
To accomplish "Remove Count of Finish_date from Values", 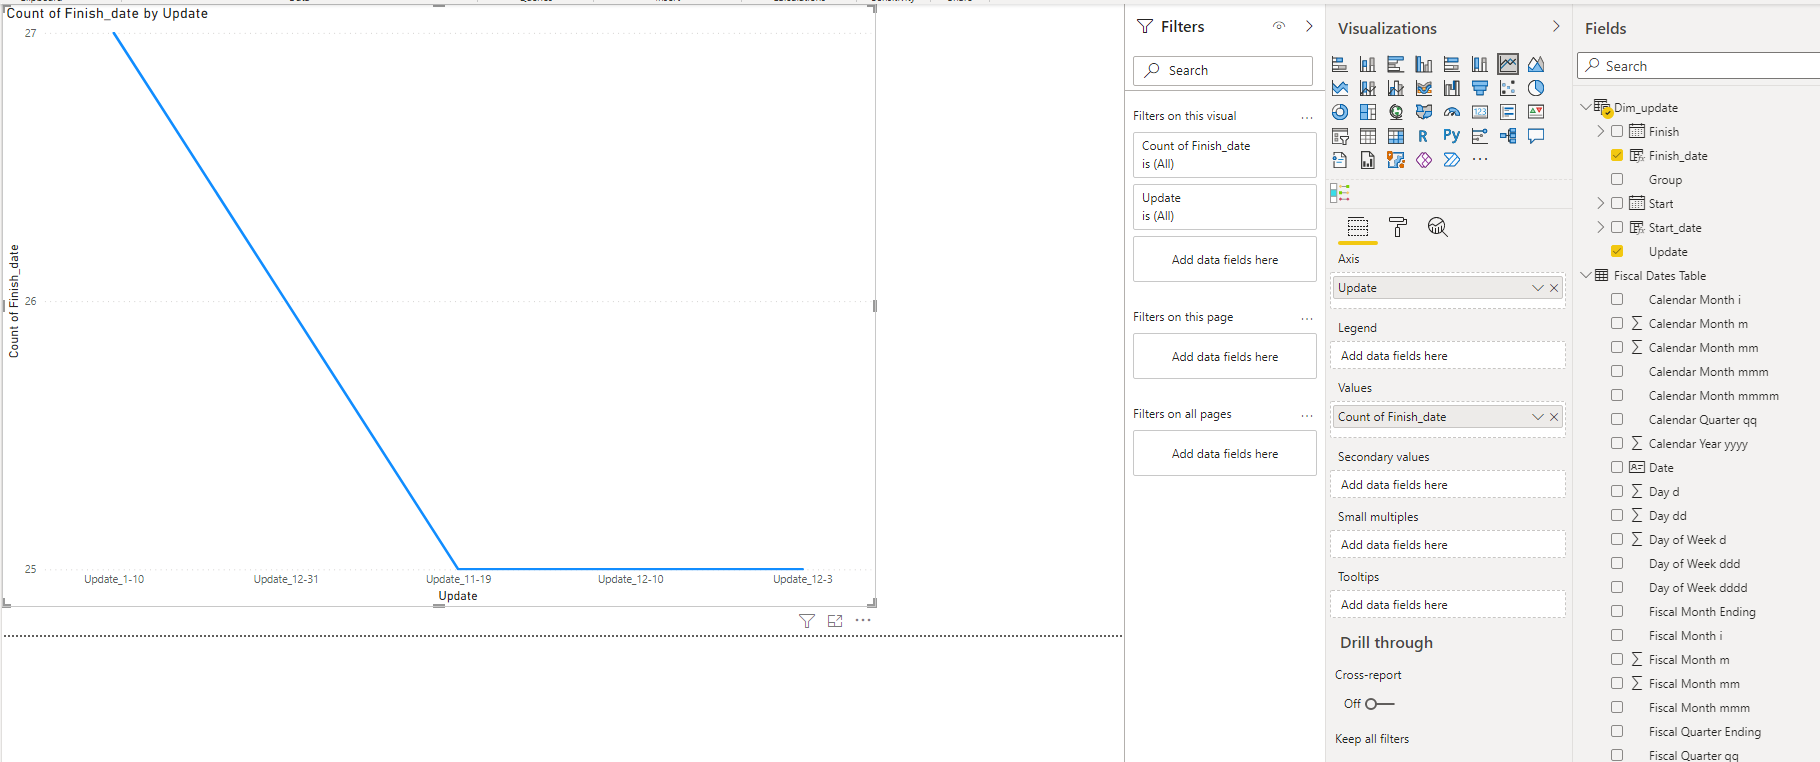I will [x=1554, y=417].
